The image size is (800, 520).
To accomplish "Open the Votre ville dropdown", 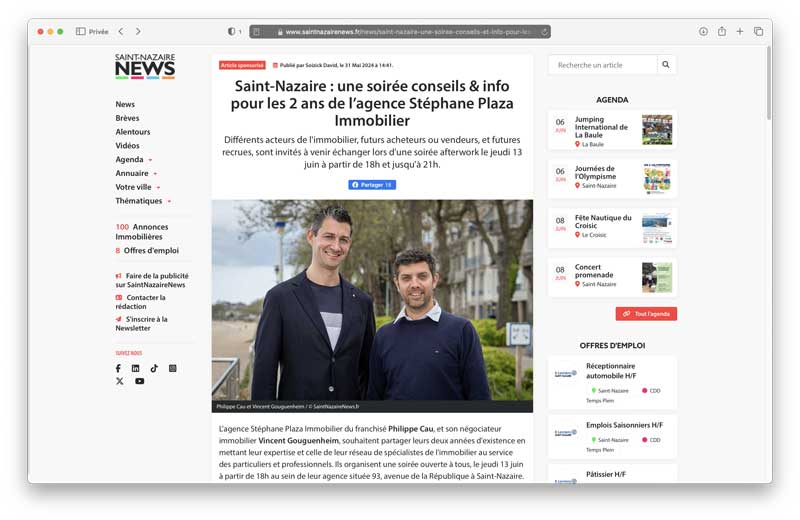I will (x=158, y=187).
